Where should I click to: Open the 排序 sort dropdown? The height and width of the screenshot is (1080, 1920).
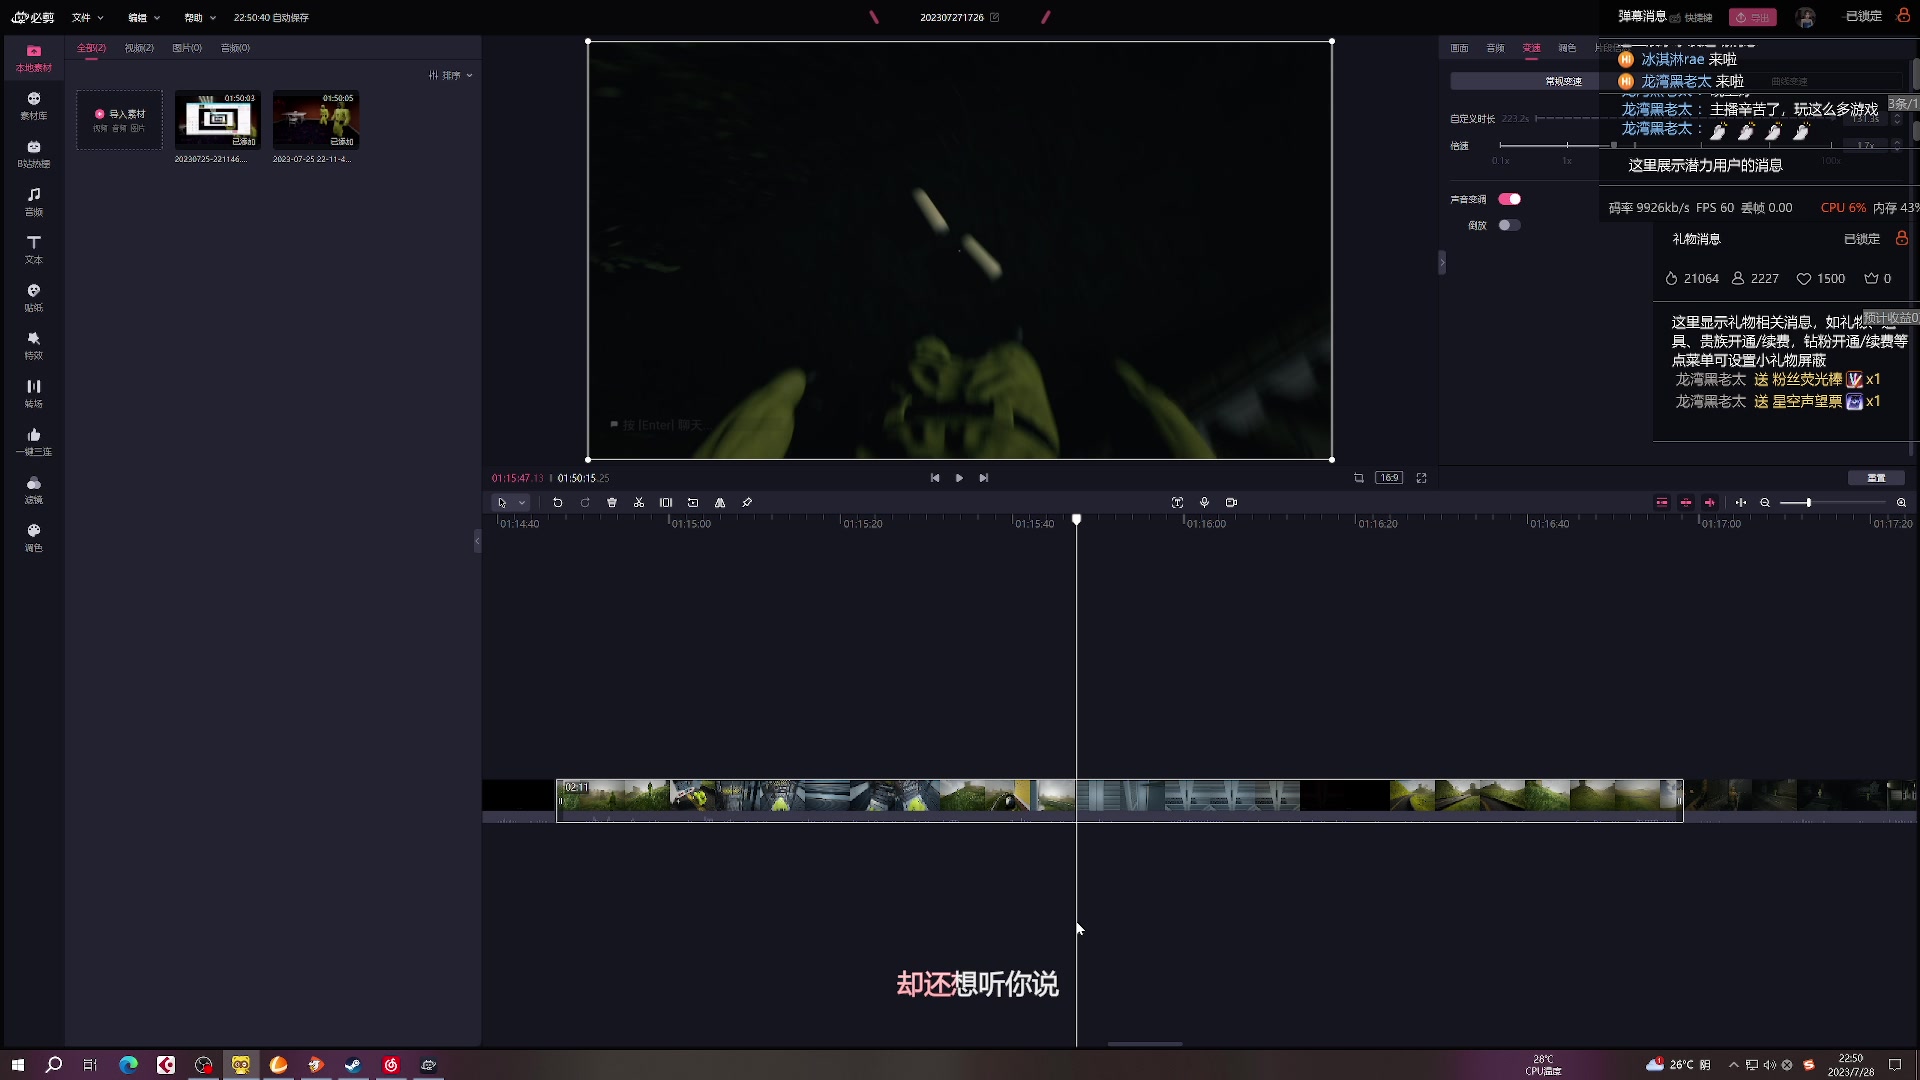click(451, 75)
